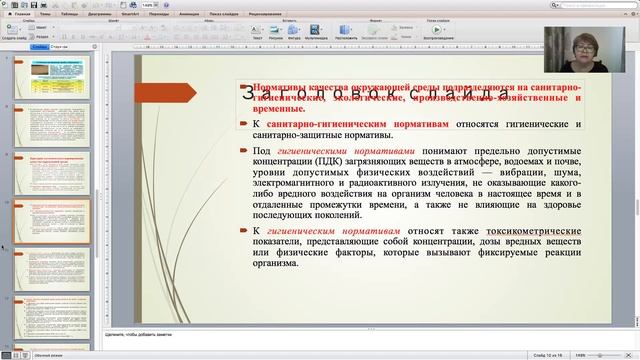Select the sixth slide thumbnail in pane
The height and width of the screenshot is (360, 640).
point(52,318)
